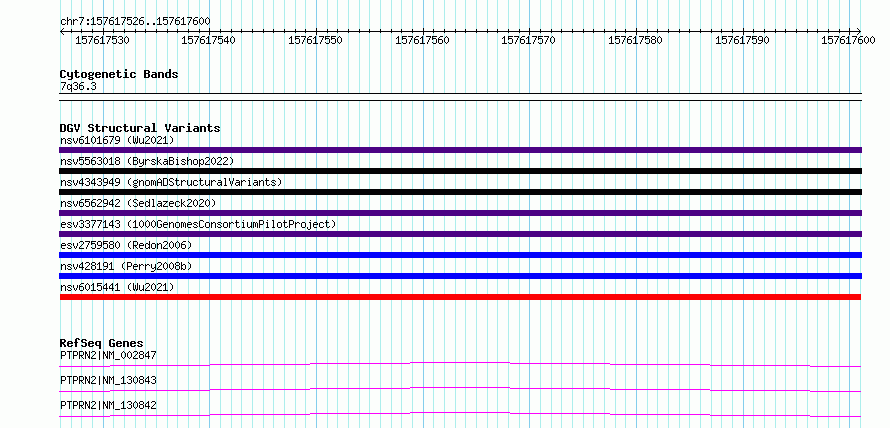This screenshot has width=890, height=428.
Task: Open variant nsv6562942 (Sedlazeck2020) label
Action: (x=138, y=203)
